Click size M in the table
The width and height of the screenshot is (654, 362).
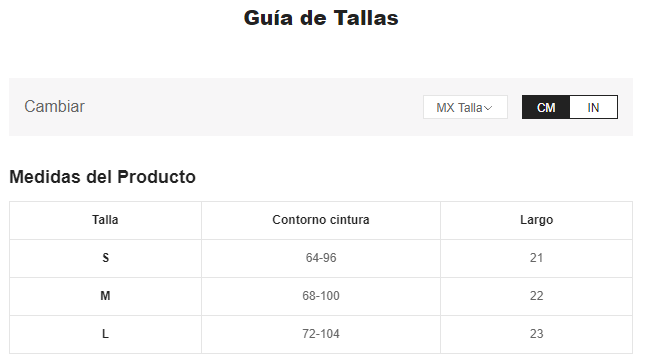(105, 296)
